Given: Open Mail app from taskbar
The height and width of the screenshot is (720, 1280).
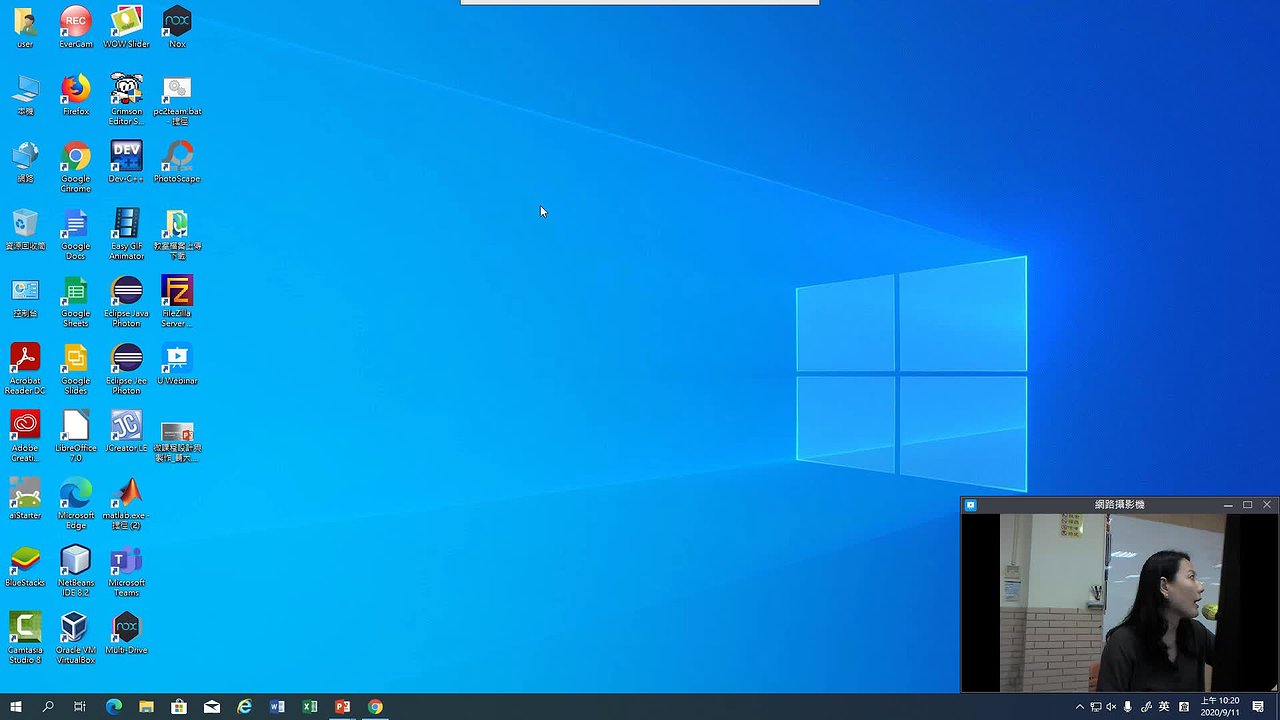Looking at the screenshot, I should [212, 707].
